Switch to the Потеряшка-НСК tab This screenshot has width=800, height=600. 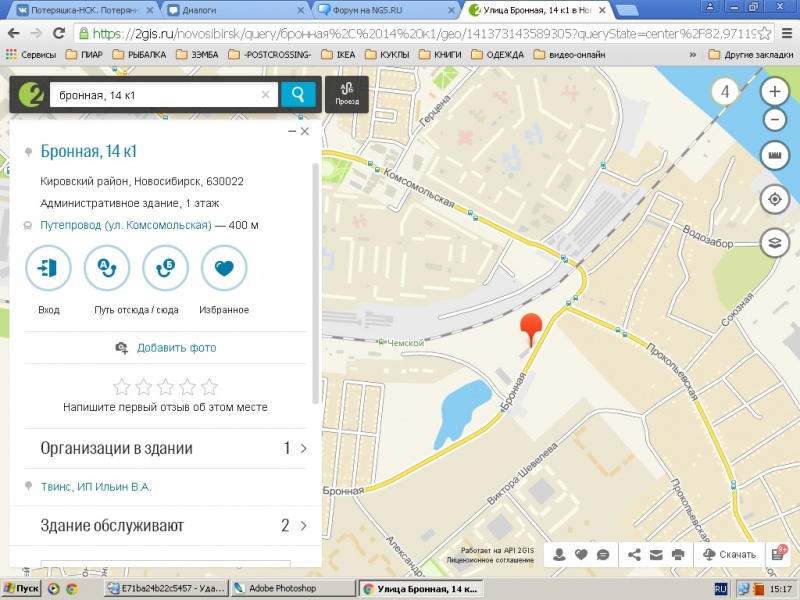[x=84, y=10]
